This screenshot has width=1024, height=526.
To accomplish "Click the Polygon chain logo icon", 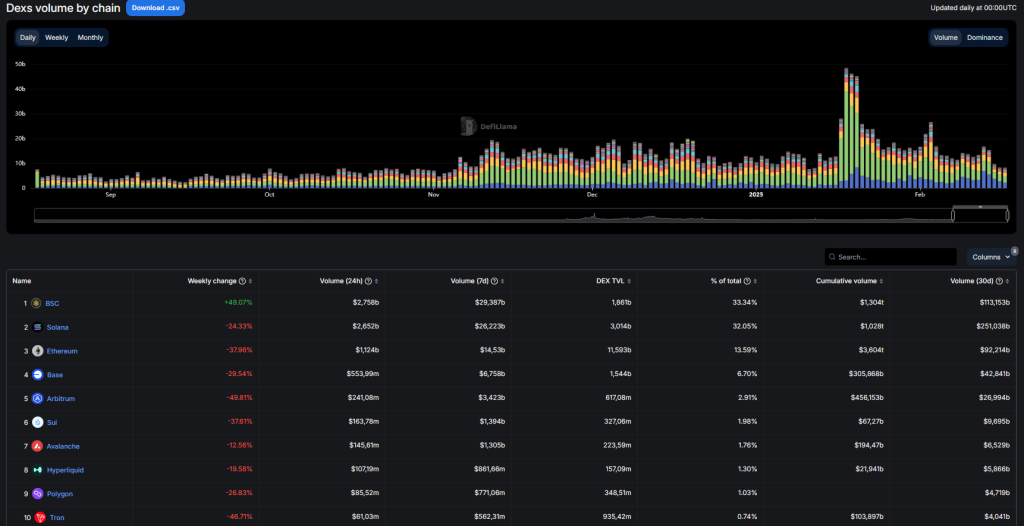I will click(37, 494).
